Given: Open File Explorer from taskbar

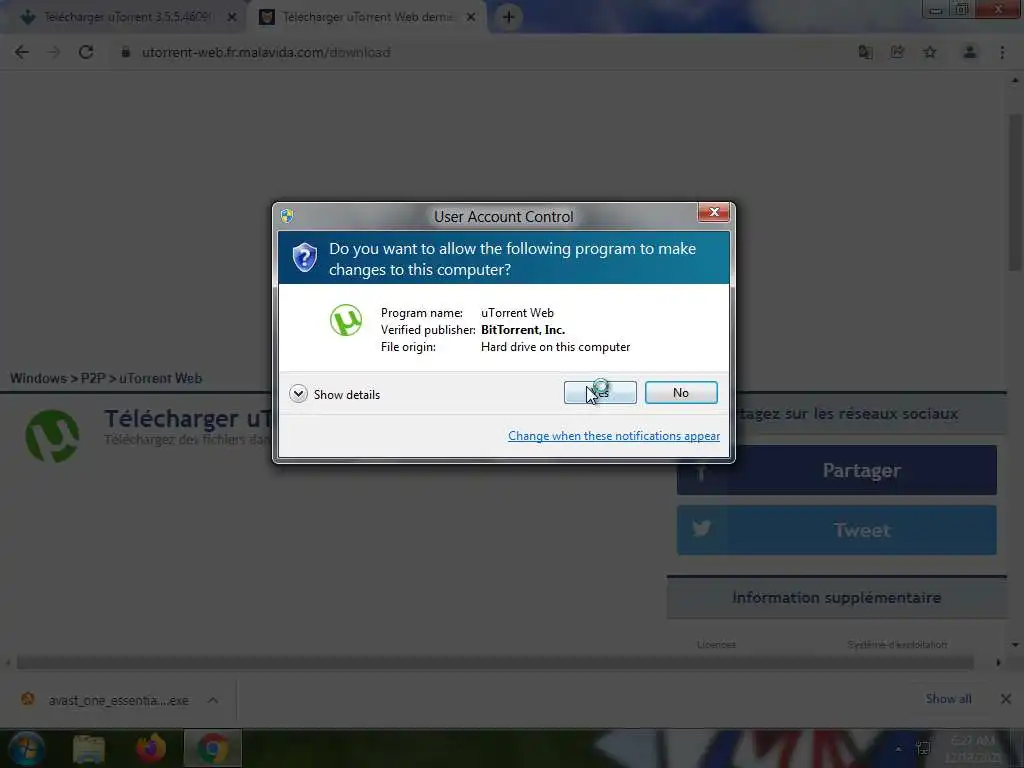Looking at the screenshot, I should coord(89,748).
